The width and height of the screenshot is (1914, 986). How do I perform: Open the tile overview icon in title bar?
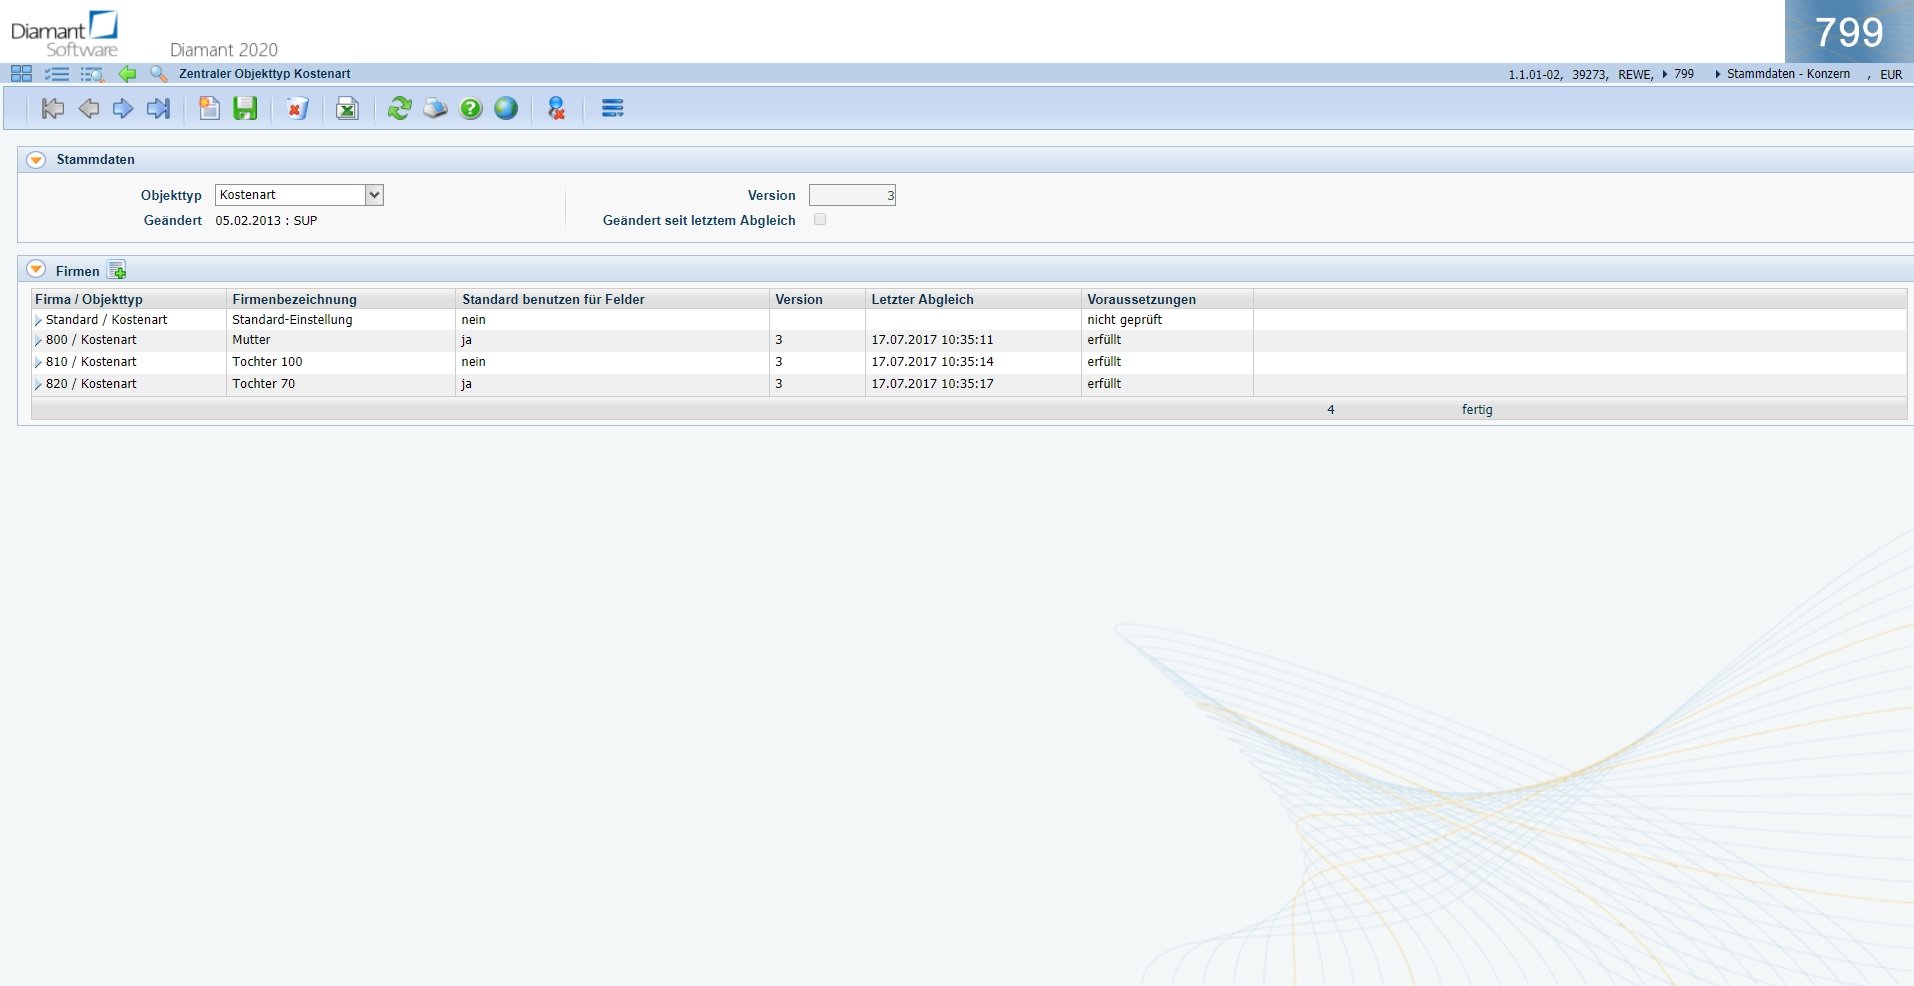pos(21,74)
